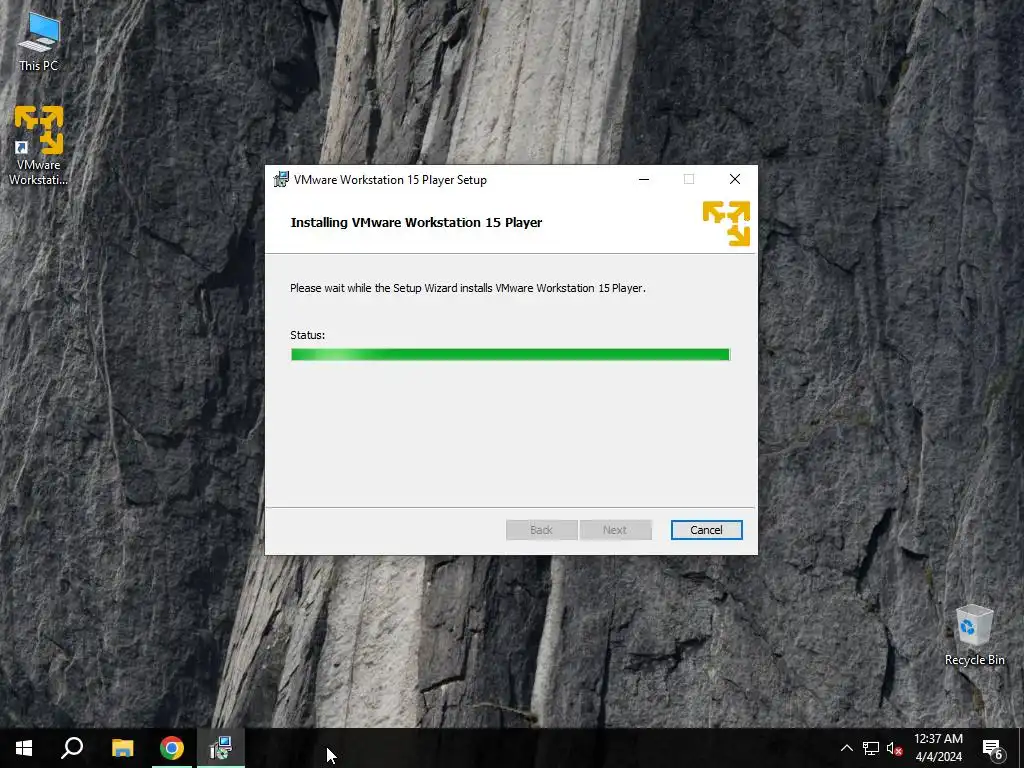Click the disabled maximize button of Setup
Screen dimensions: 1024x768
(x=689, y=180)
